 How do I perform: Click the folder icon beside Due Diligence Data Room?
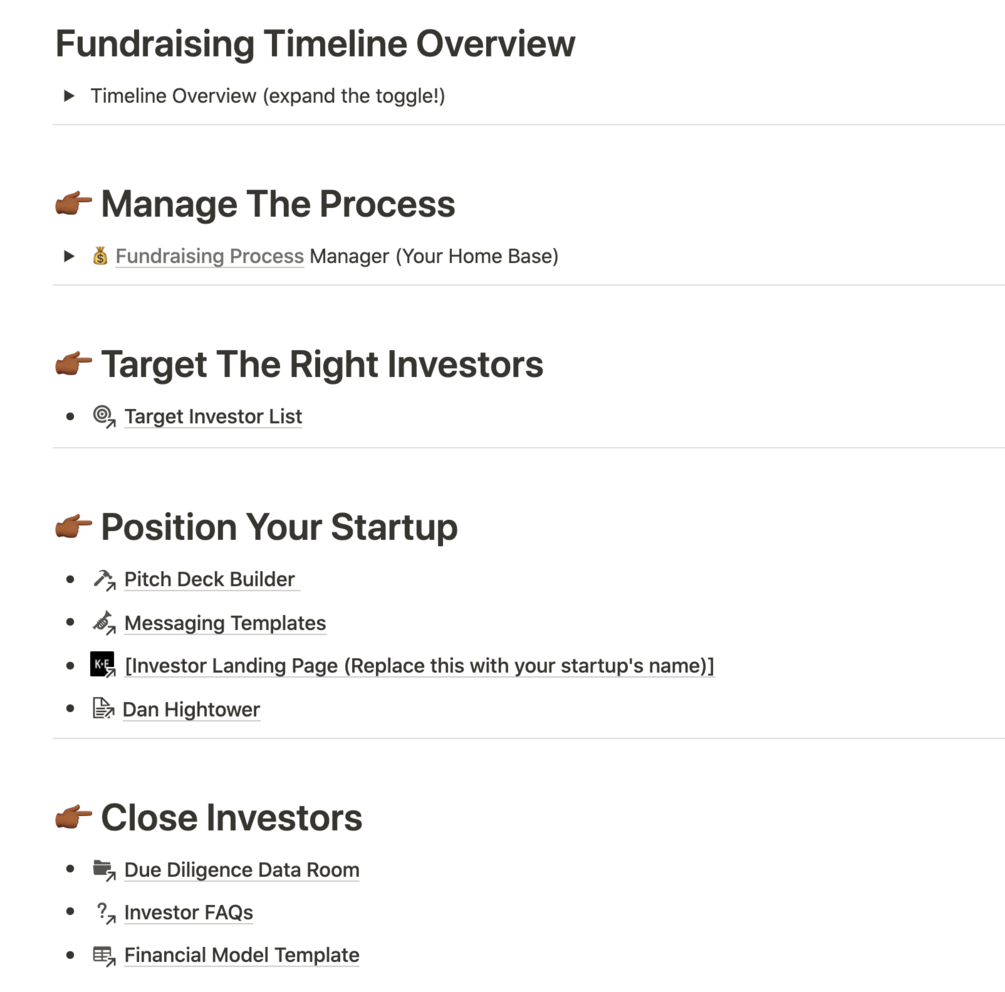pyautogui.click(x=104, y=869)
